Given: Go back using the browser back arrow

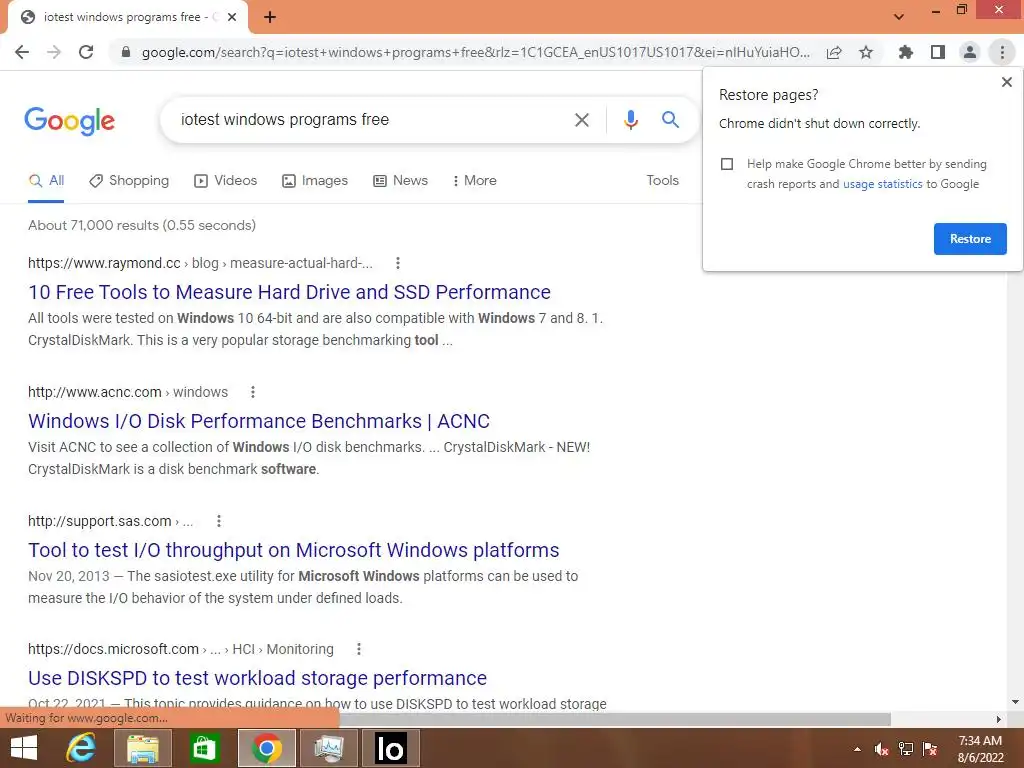Looking at the screenshot, I should click(x=22, y=52).
